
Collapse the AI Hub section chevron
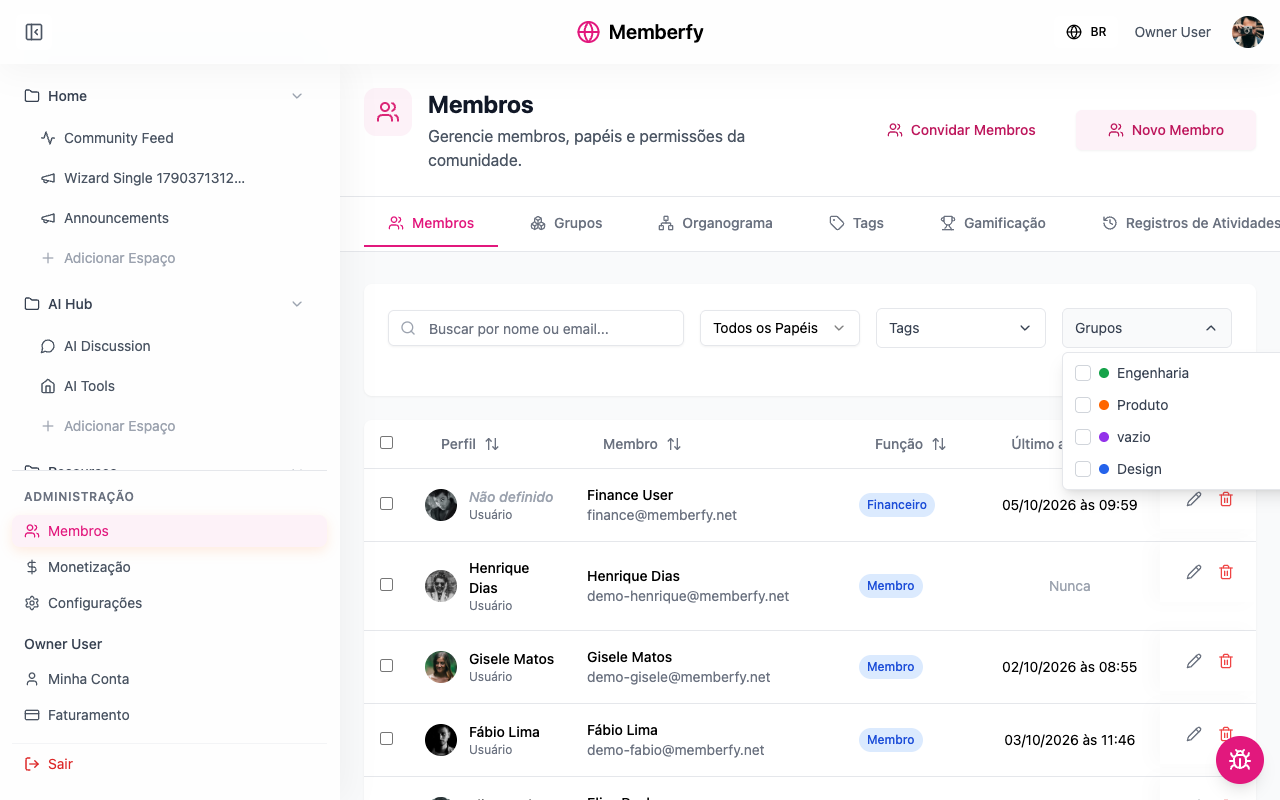click(297, 304)
